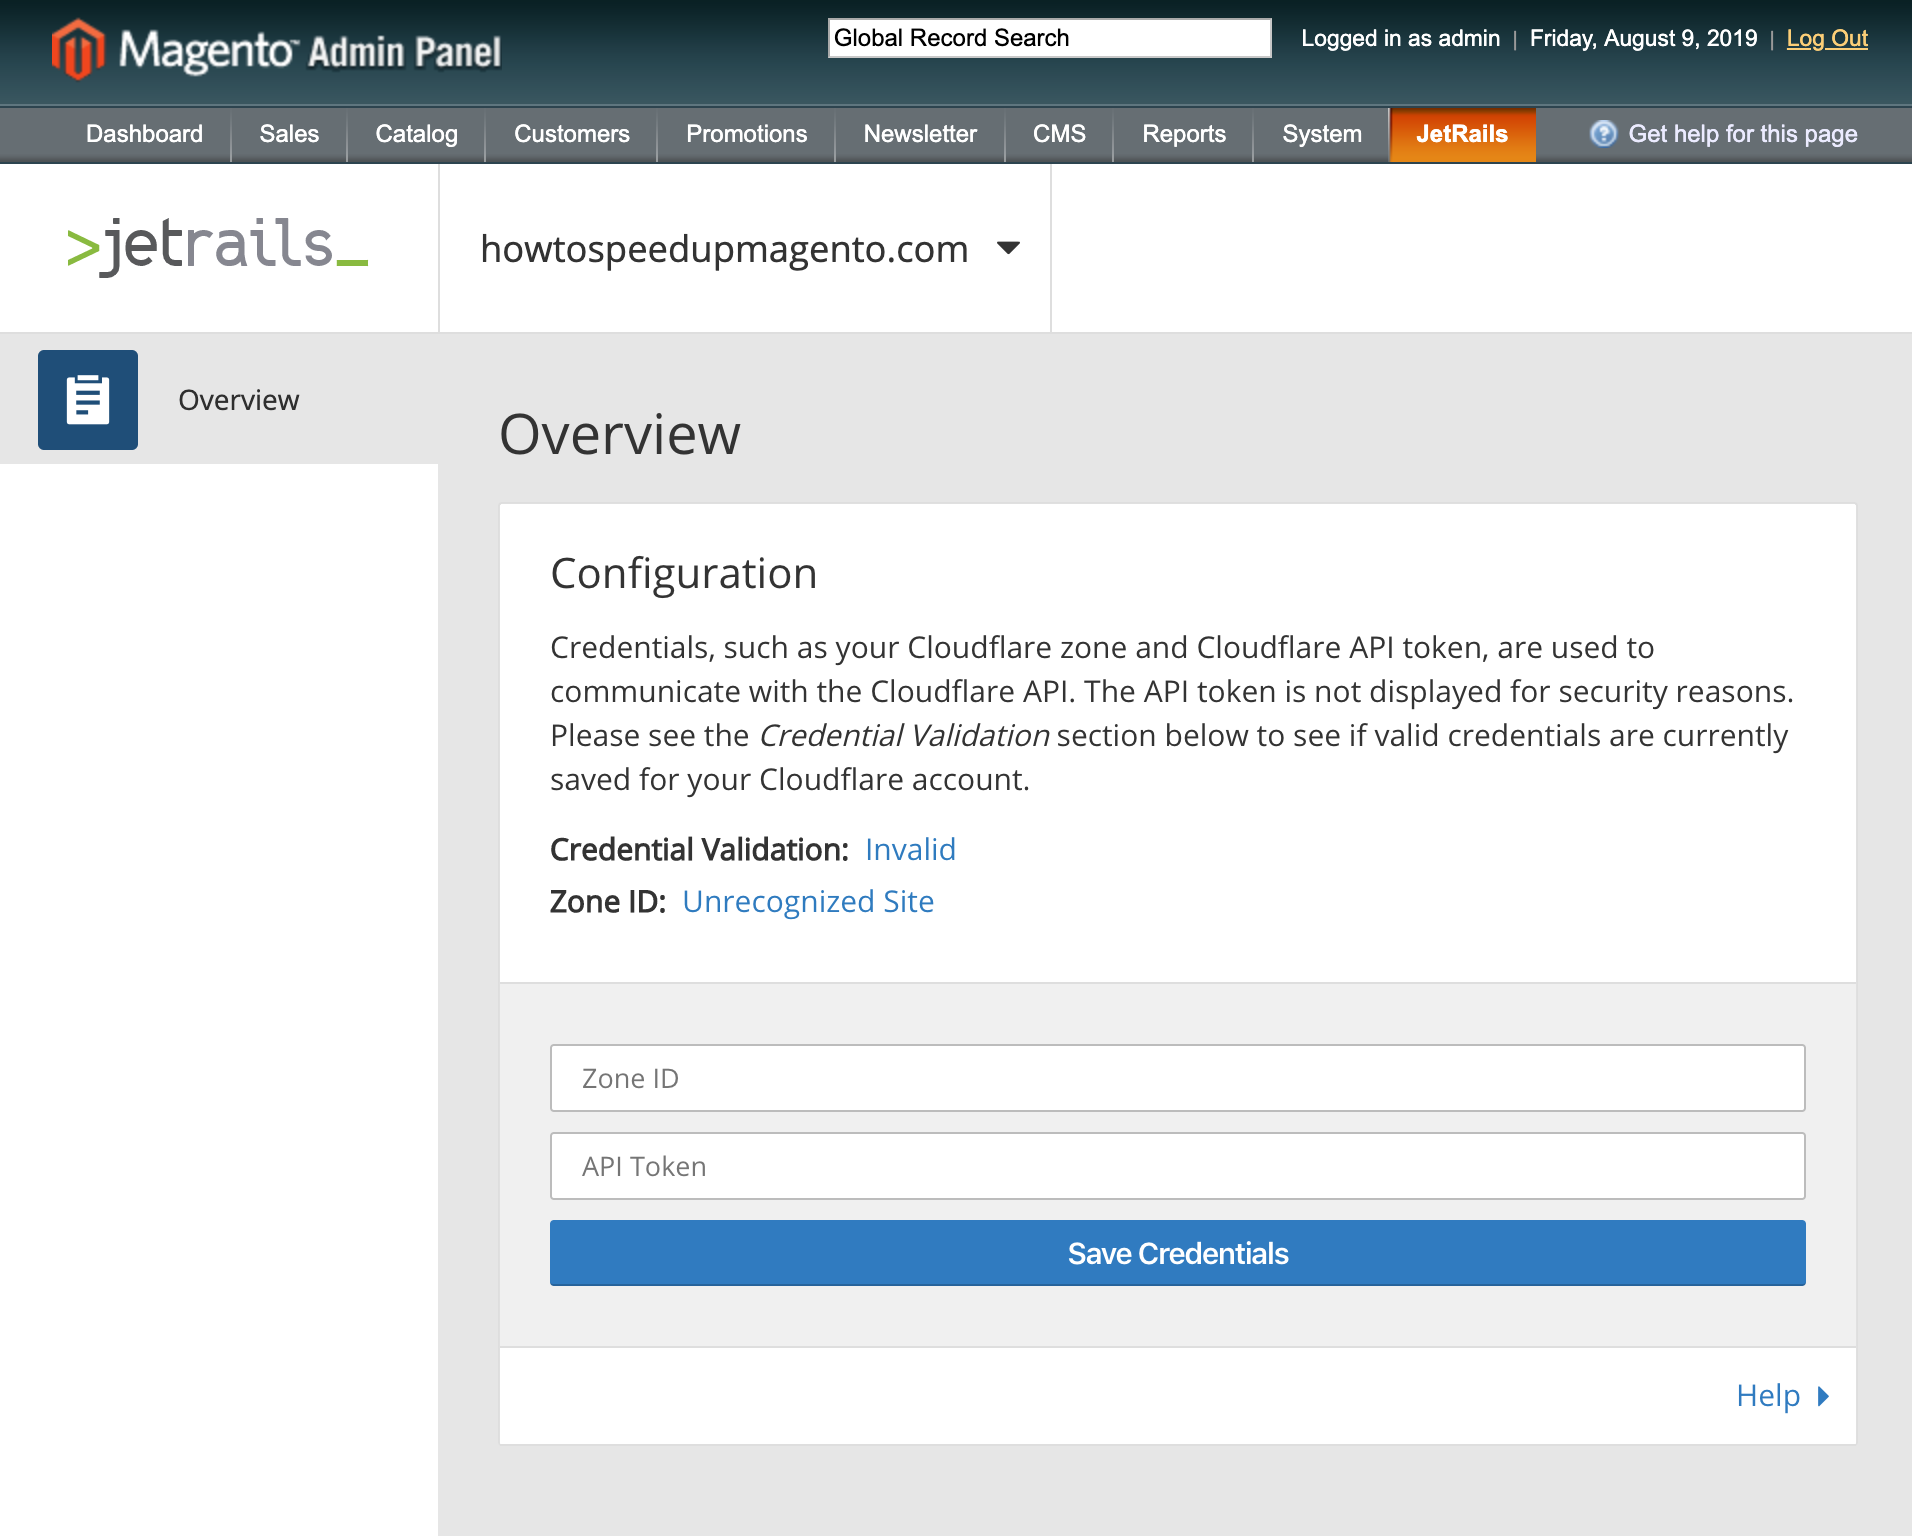Click the Log Out link
Screen dimensions: 1912x1538
pos(1827,38)
